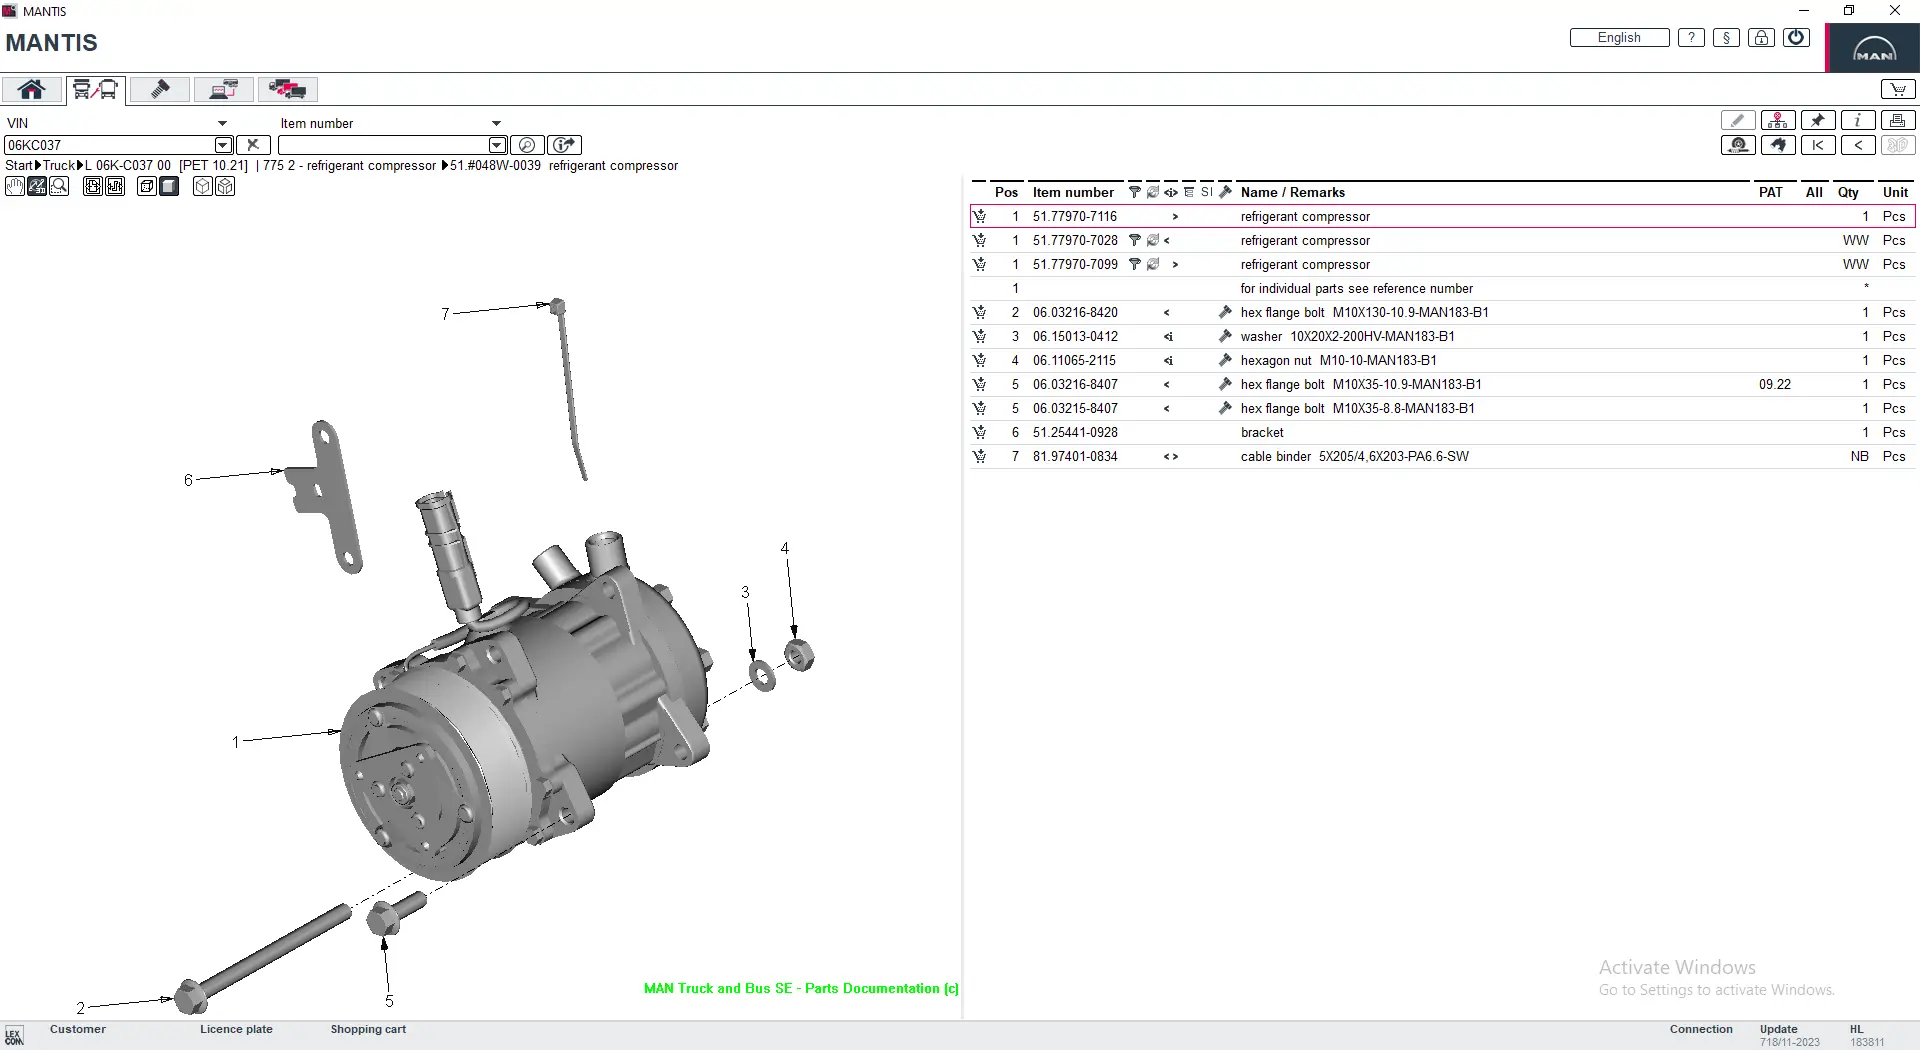Click inside the VIN input field

coord(110,145)
